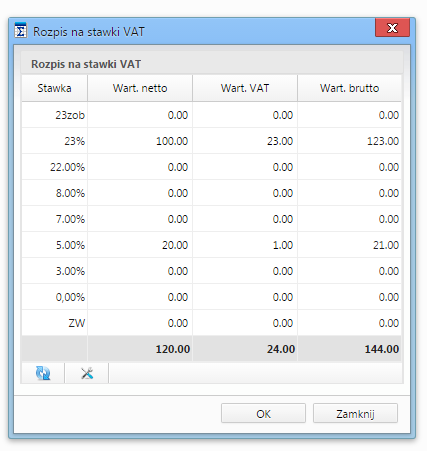Click the sigma icon in the title bar
Image resolution: width=427 pixels, height=451 pixels.
point(21,31)
